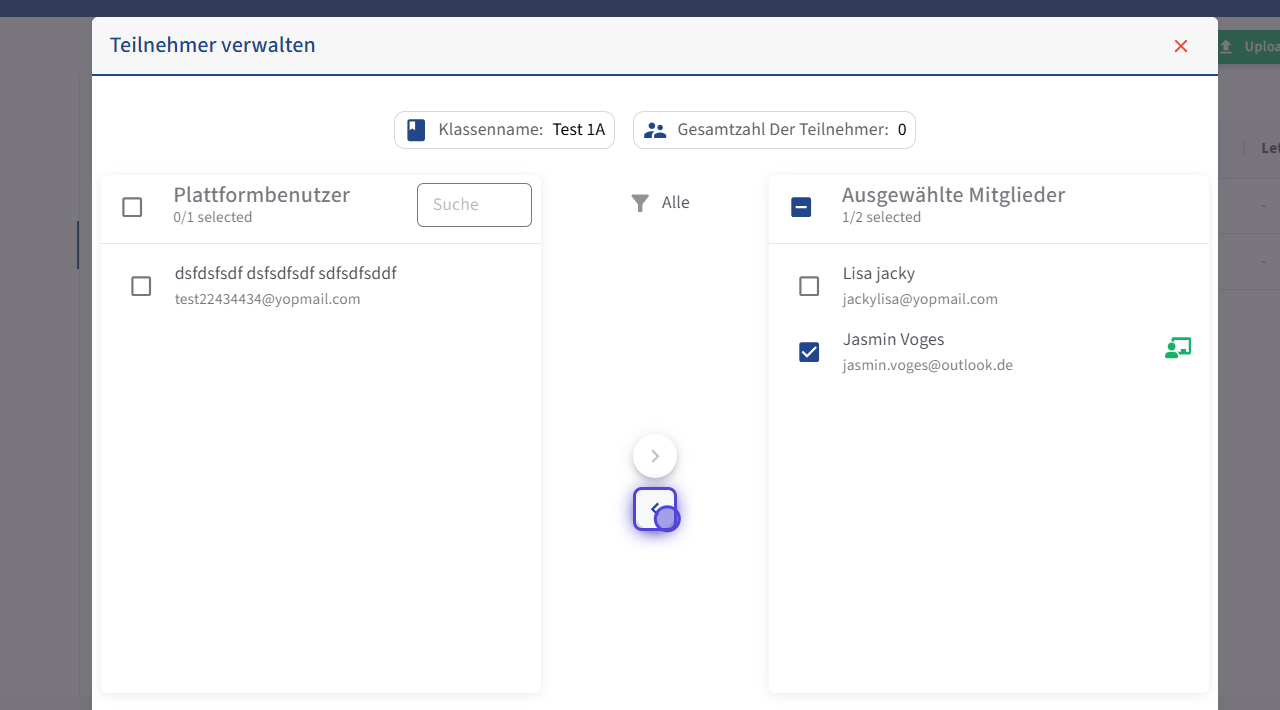Screen dimensions: 1280x710
Task: Click the jackylisa@yopmail.com email text
Action: click(x=920, y=299)
